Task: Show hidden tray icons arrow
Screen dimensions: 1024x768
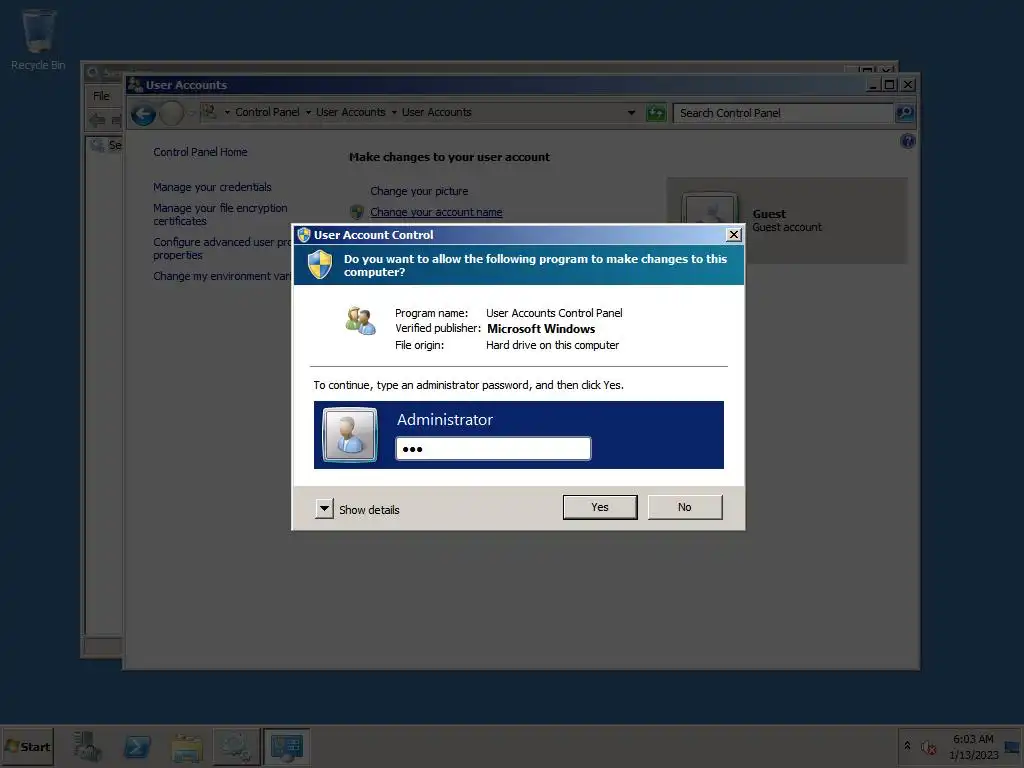Action: point(907,746)
